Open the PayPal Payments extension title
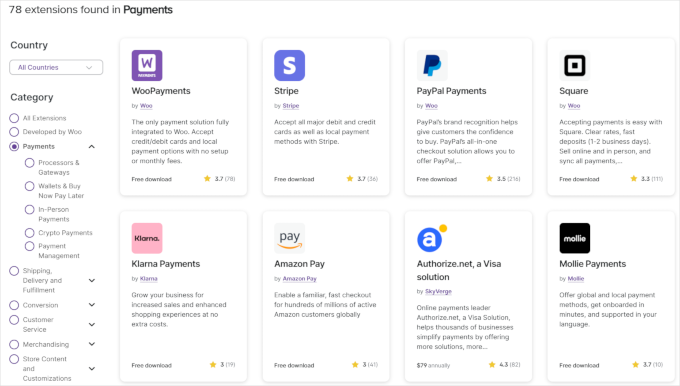The width and height of the screenshot is (680, 386). coord(451,91)
